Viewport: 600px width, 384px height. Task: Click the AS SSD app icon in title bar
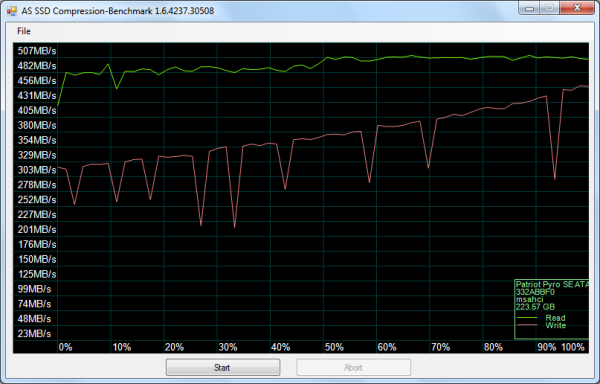[x=11, y=10]
